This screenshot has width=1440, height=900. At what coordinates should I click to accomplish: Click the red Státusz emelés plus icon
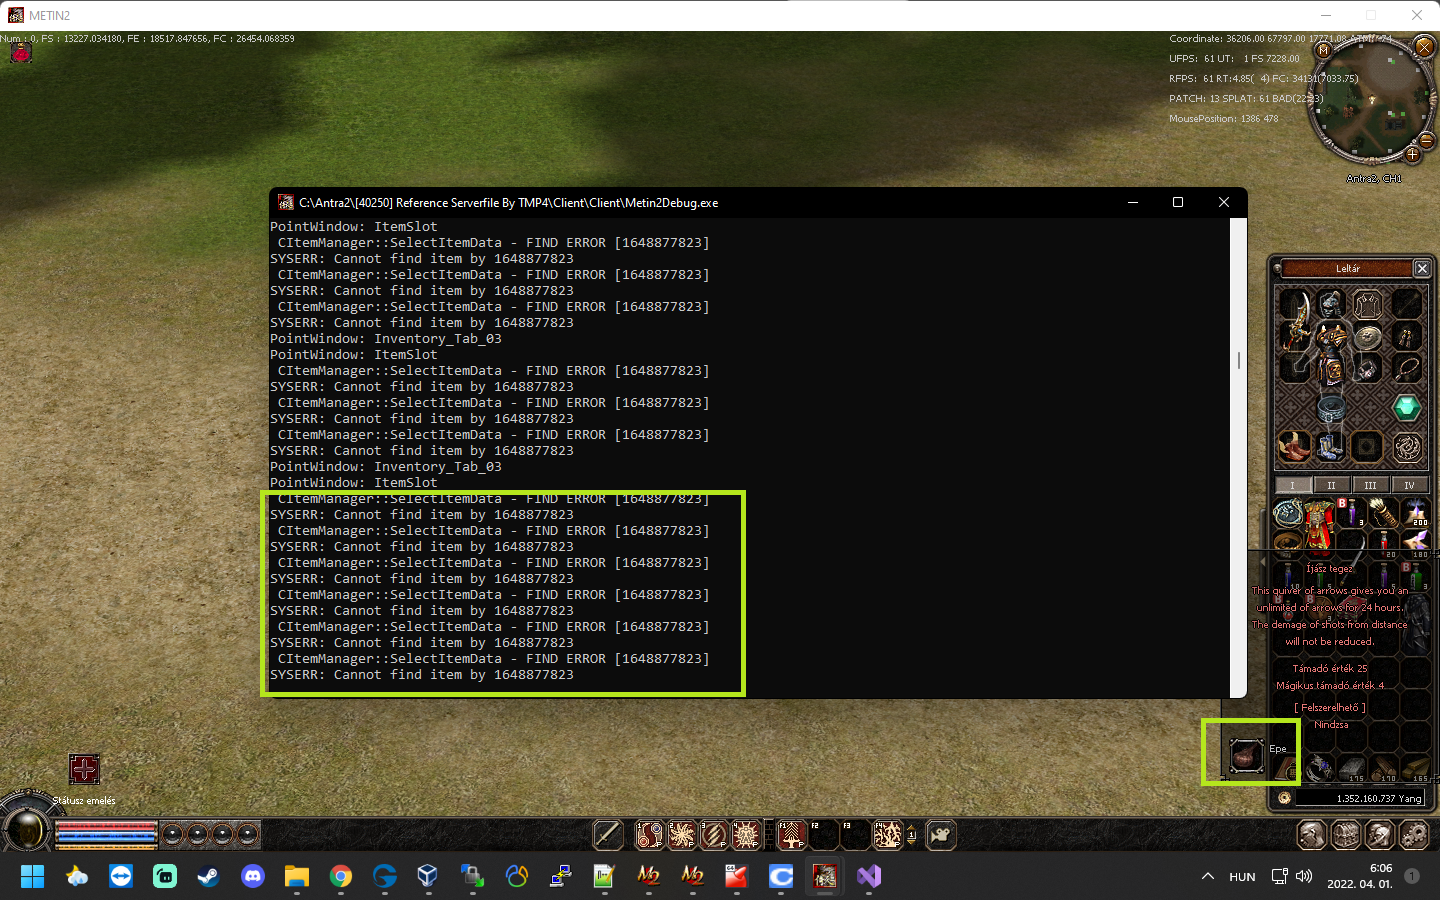click(84, 769)
